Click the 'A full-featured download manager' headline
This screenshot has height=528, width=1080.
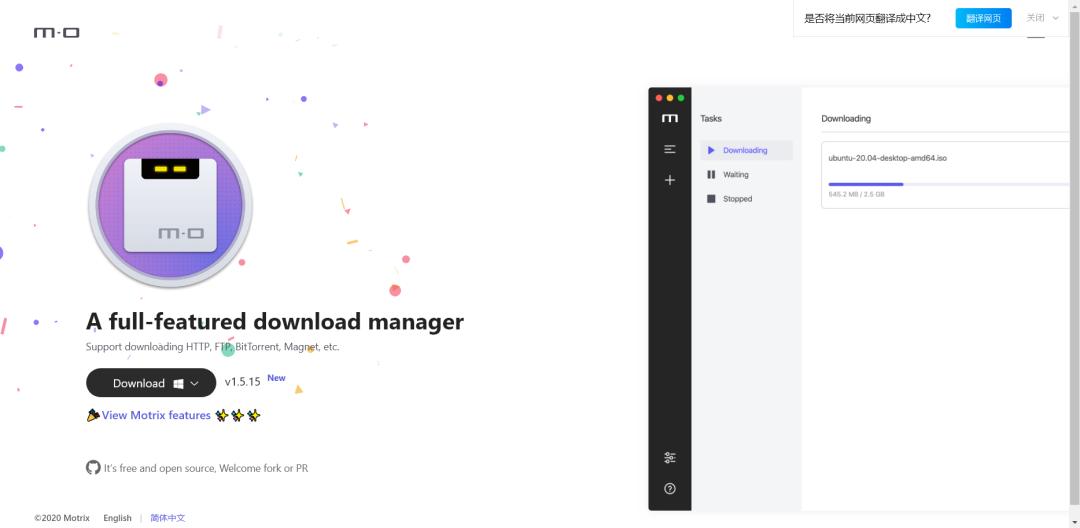pos(275,321)
